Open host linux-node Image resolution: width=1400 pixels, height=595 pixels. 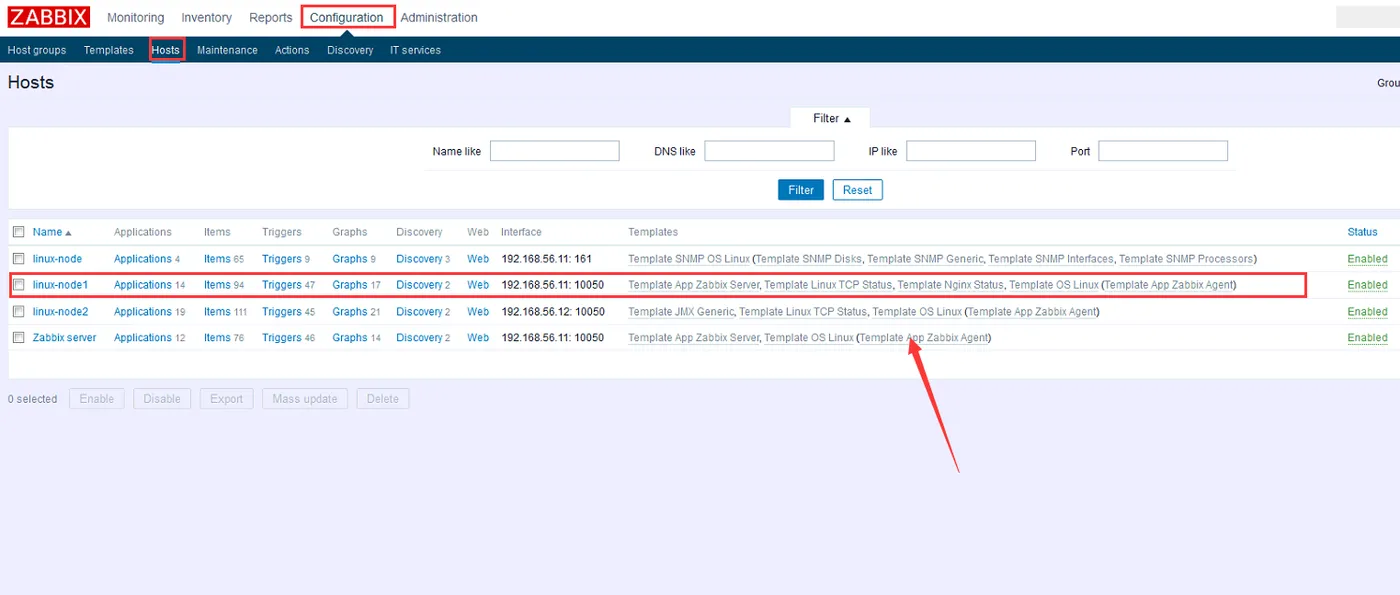coord(57,259)
